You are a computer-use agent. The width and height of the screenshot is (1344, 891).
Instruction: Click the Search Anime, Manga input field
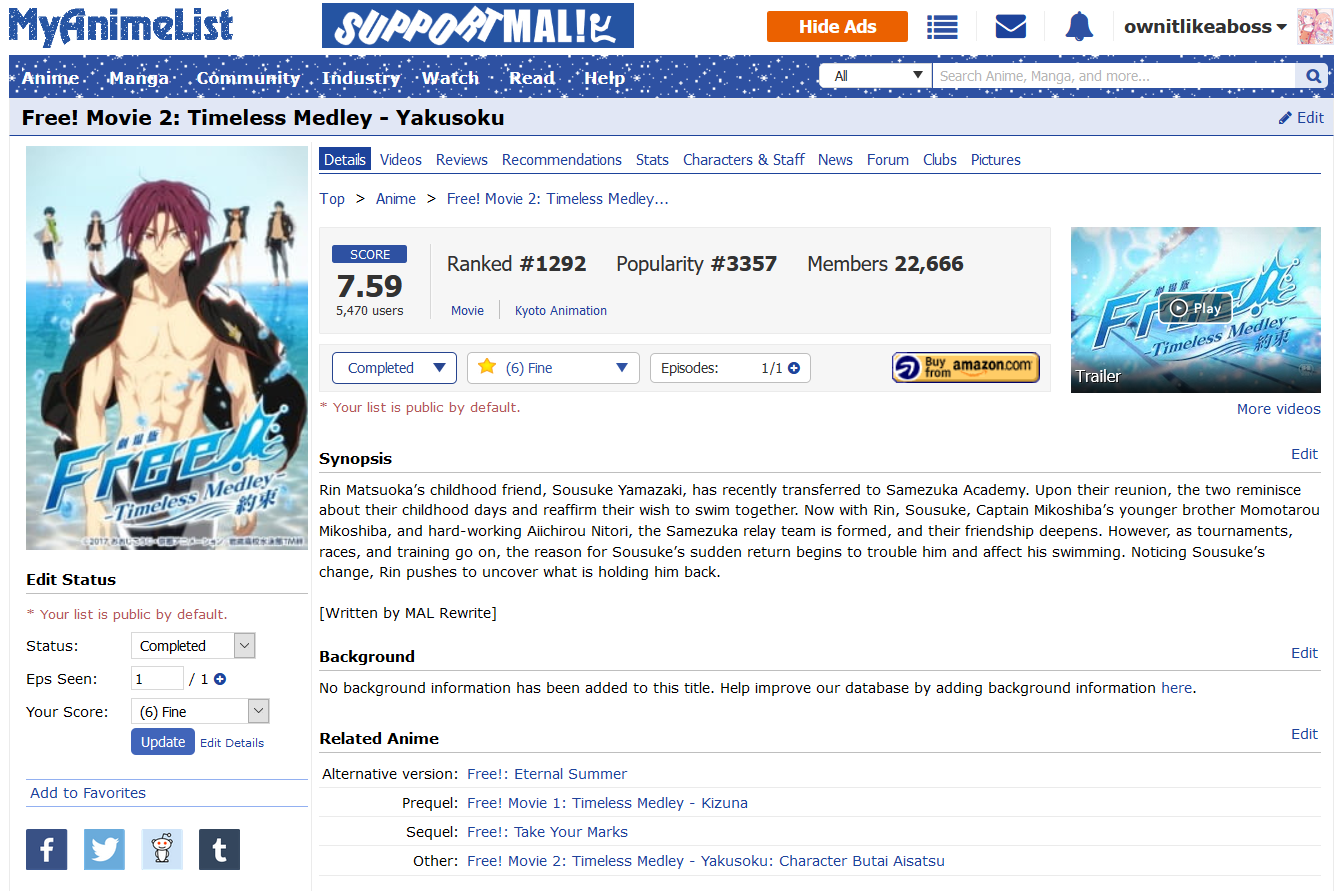pyautogui.click(x=1114, y=76)
